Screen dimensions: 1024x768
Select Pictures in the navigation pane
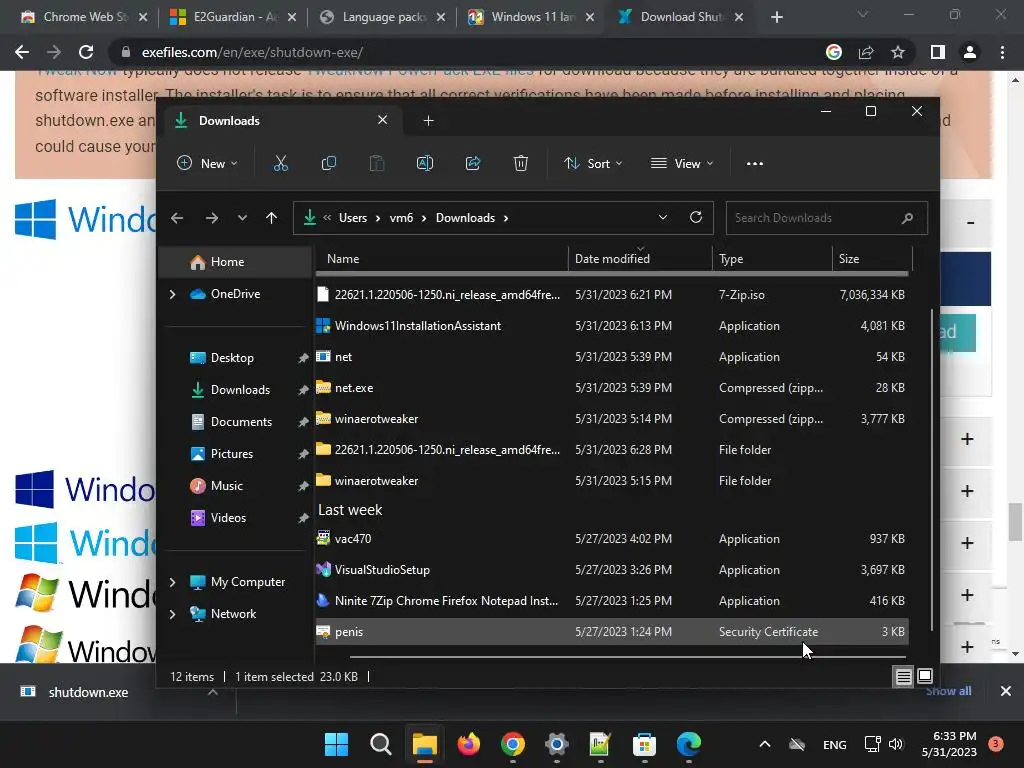[x=231, y=454]
